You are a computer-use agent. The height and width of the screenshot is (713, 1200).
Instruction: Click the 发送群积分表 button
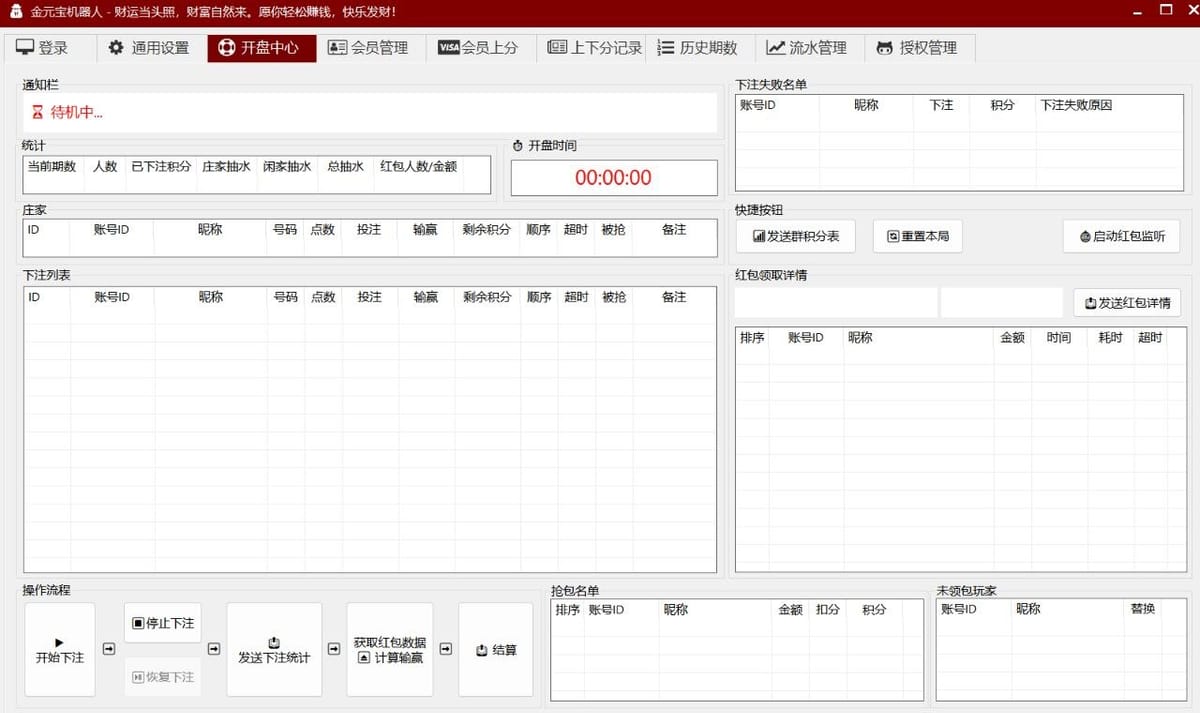796,237
